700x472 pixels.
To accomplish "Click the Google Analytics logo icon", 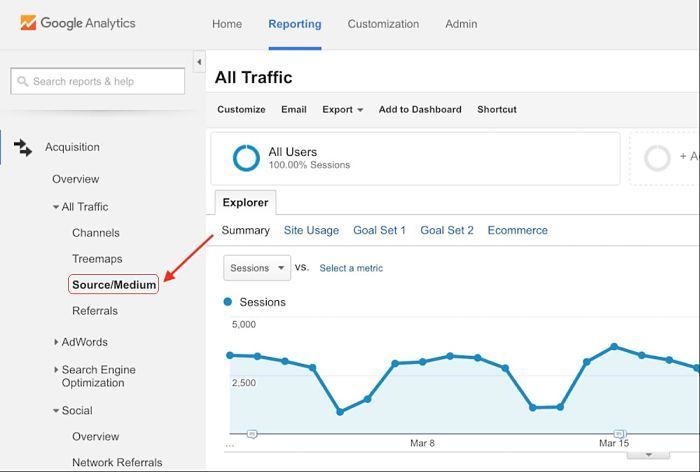I will (28, 23).
